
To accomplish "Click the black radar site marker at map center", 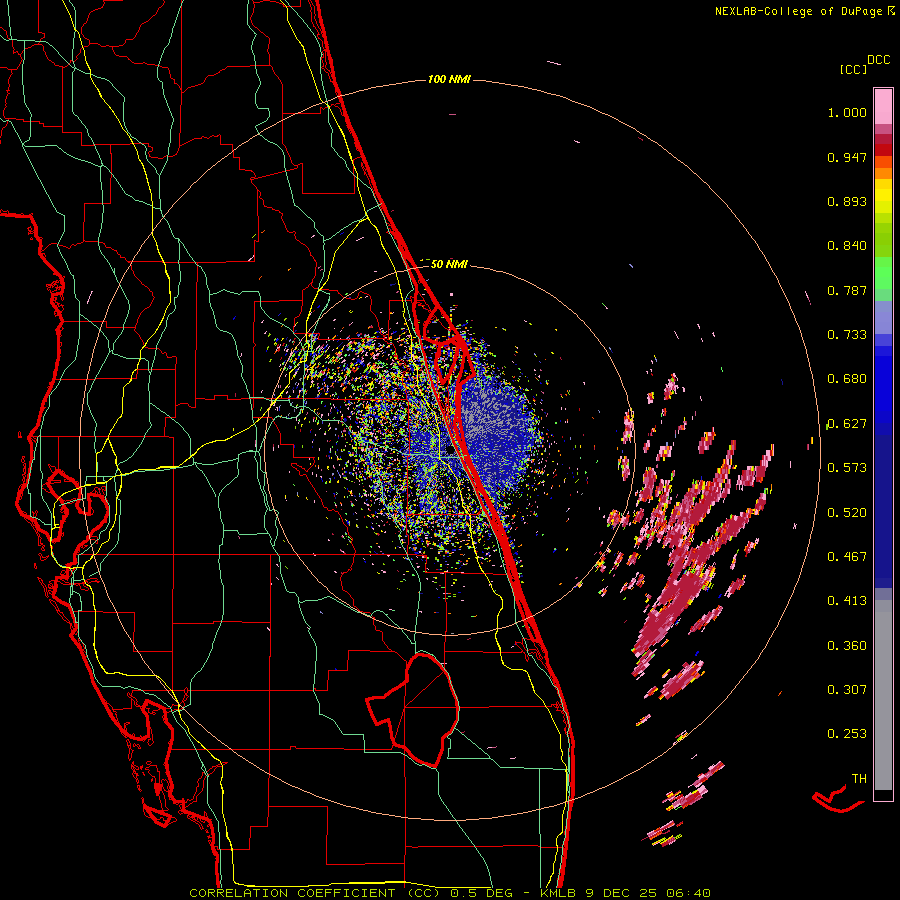I will pyautogui.click(x=449, y=451).
